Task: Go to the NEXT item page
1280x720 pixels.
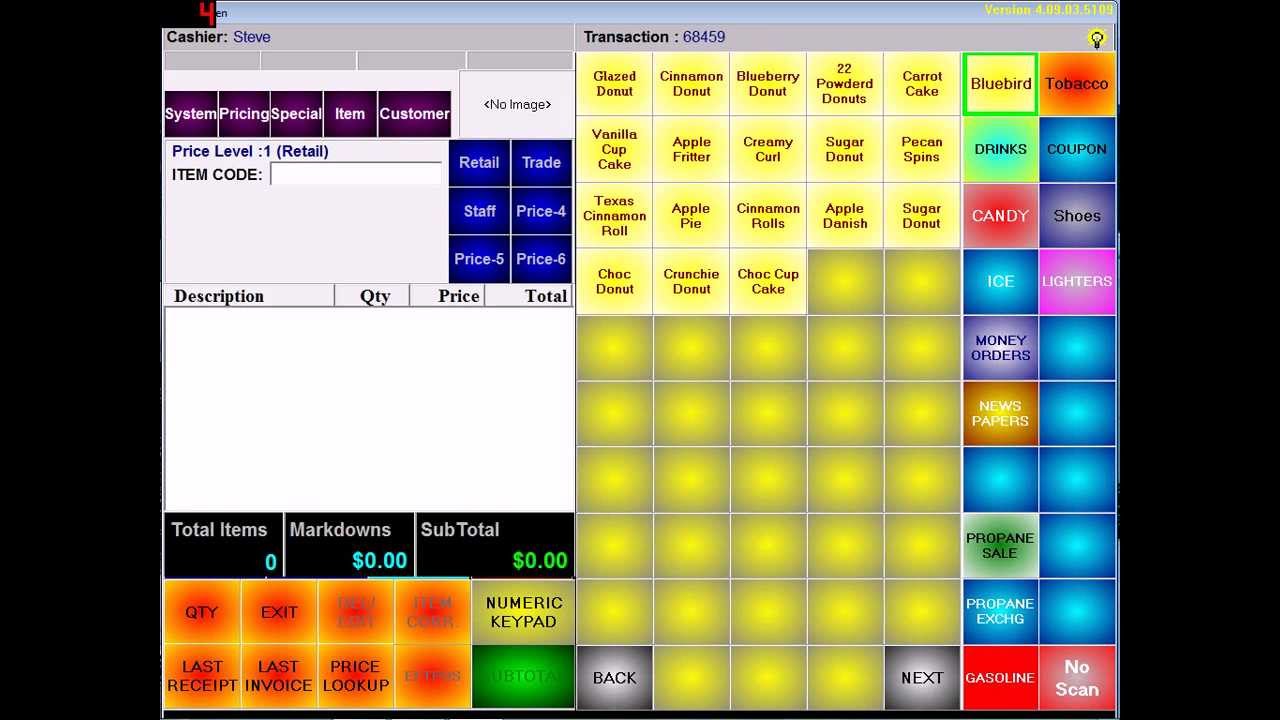Action: point(922,677)
